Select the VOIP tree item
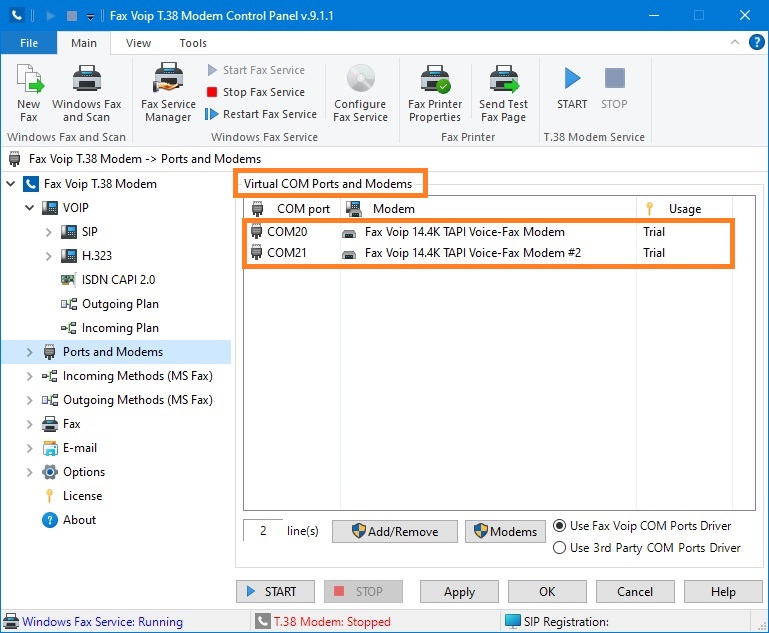 65,208
